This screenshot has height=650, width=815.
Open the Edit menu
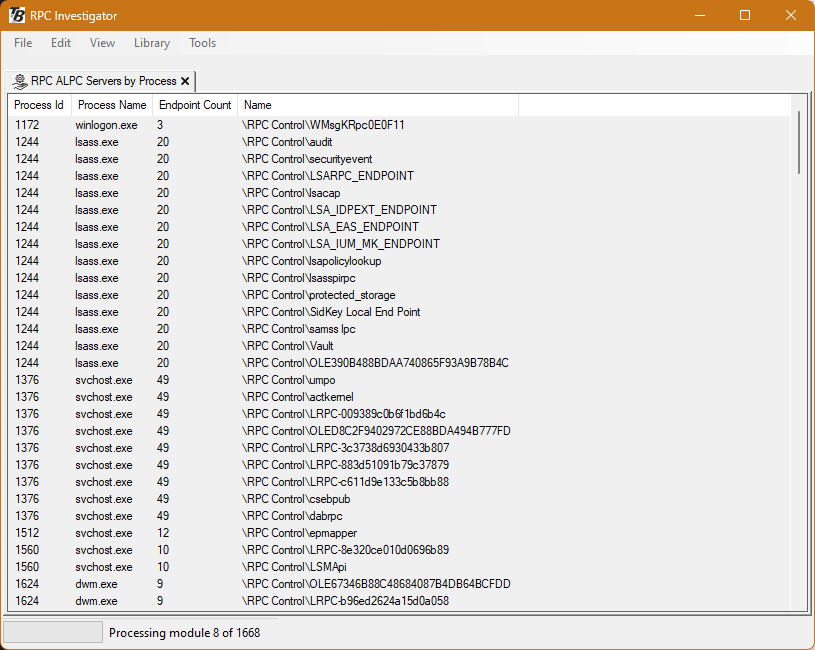pyautogui.click(x=61, y=43)
